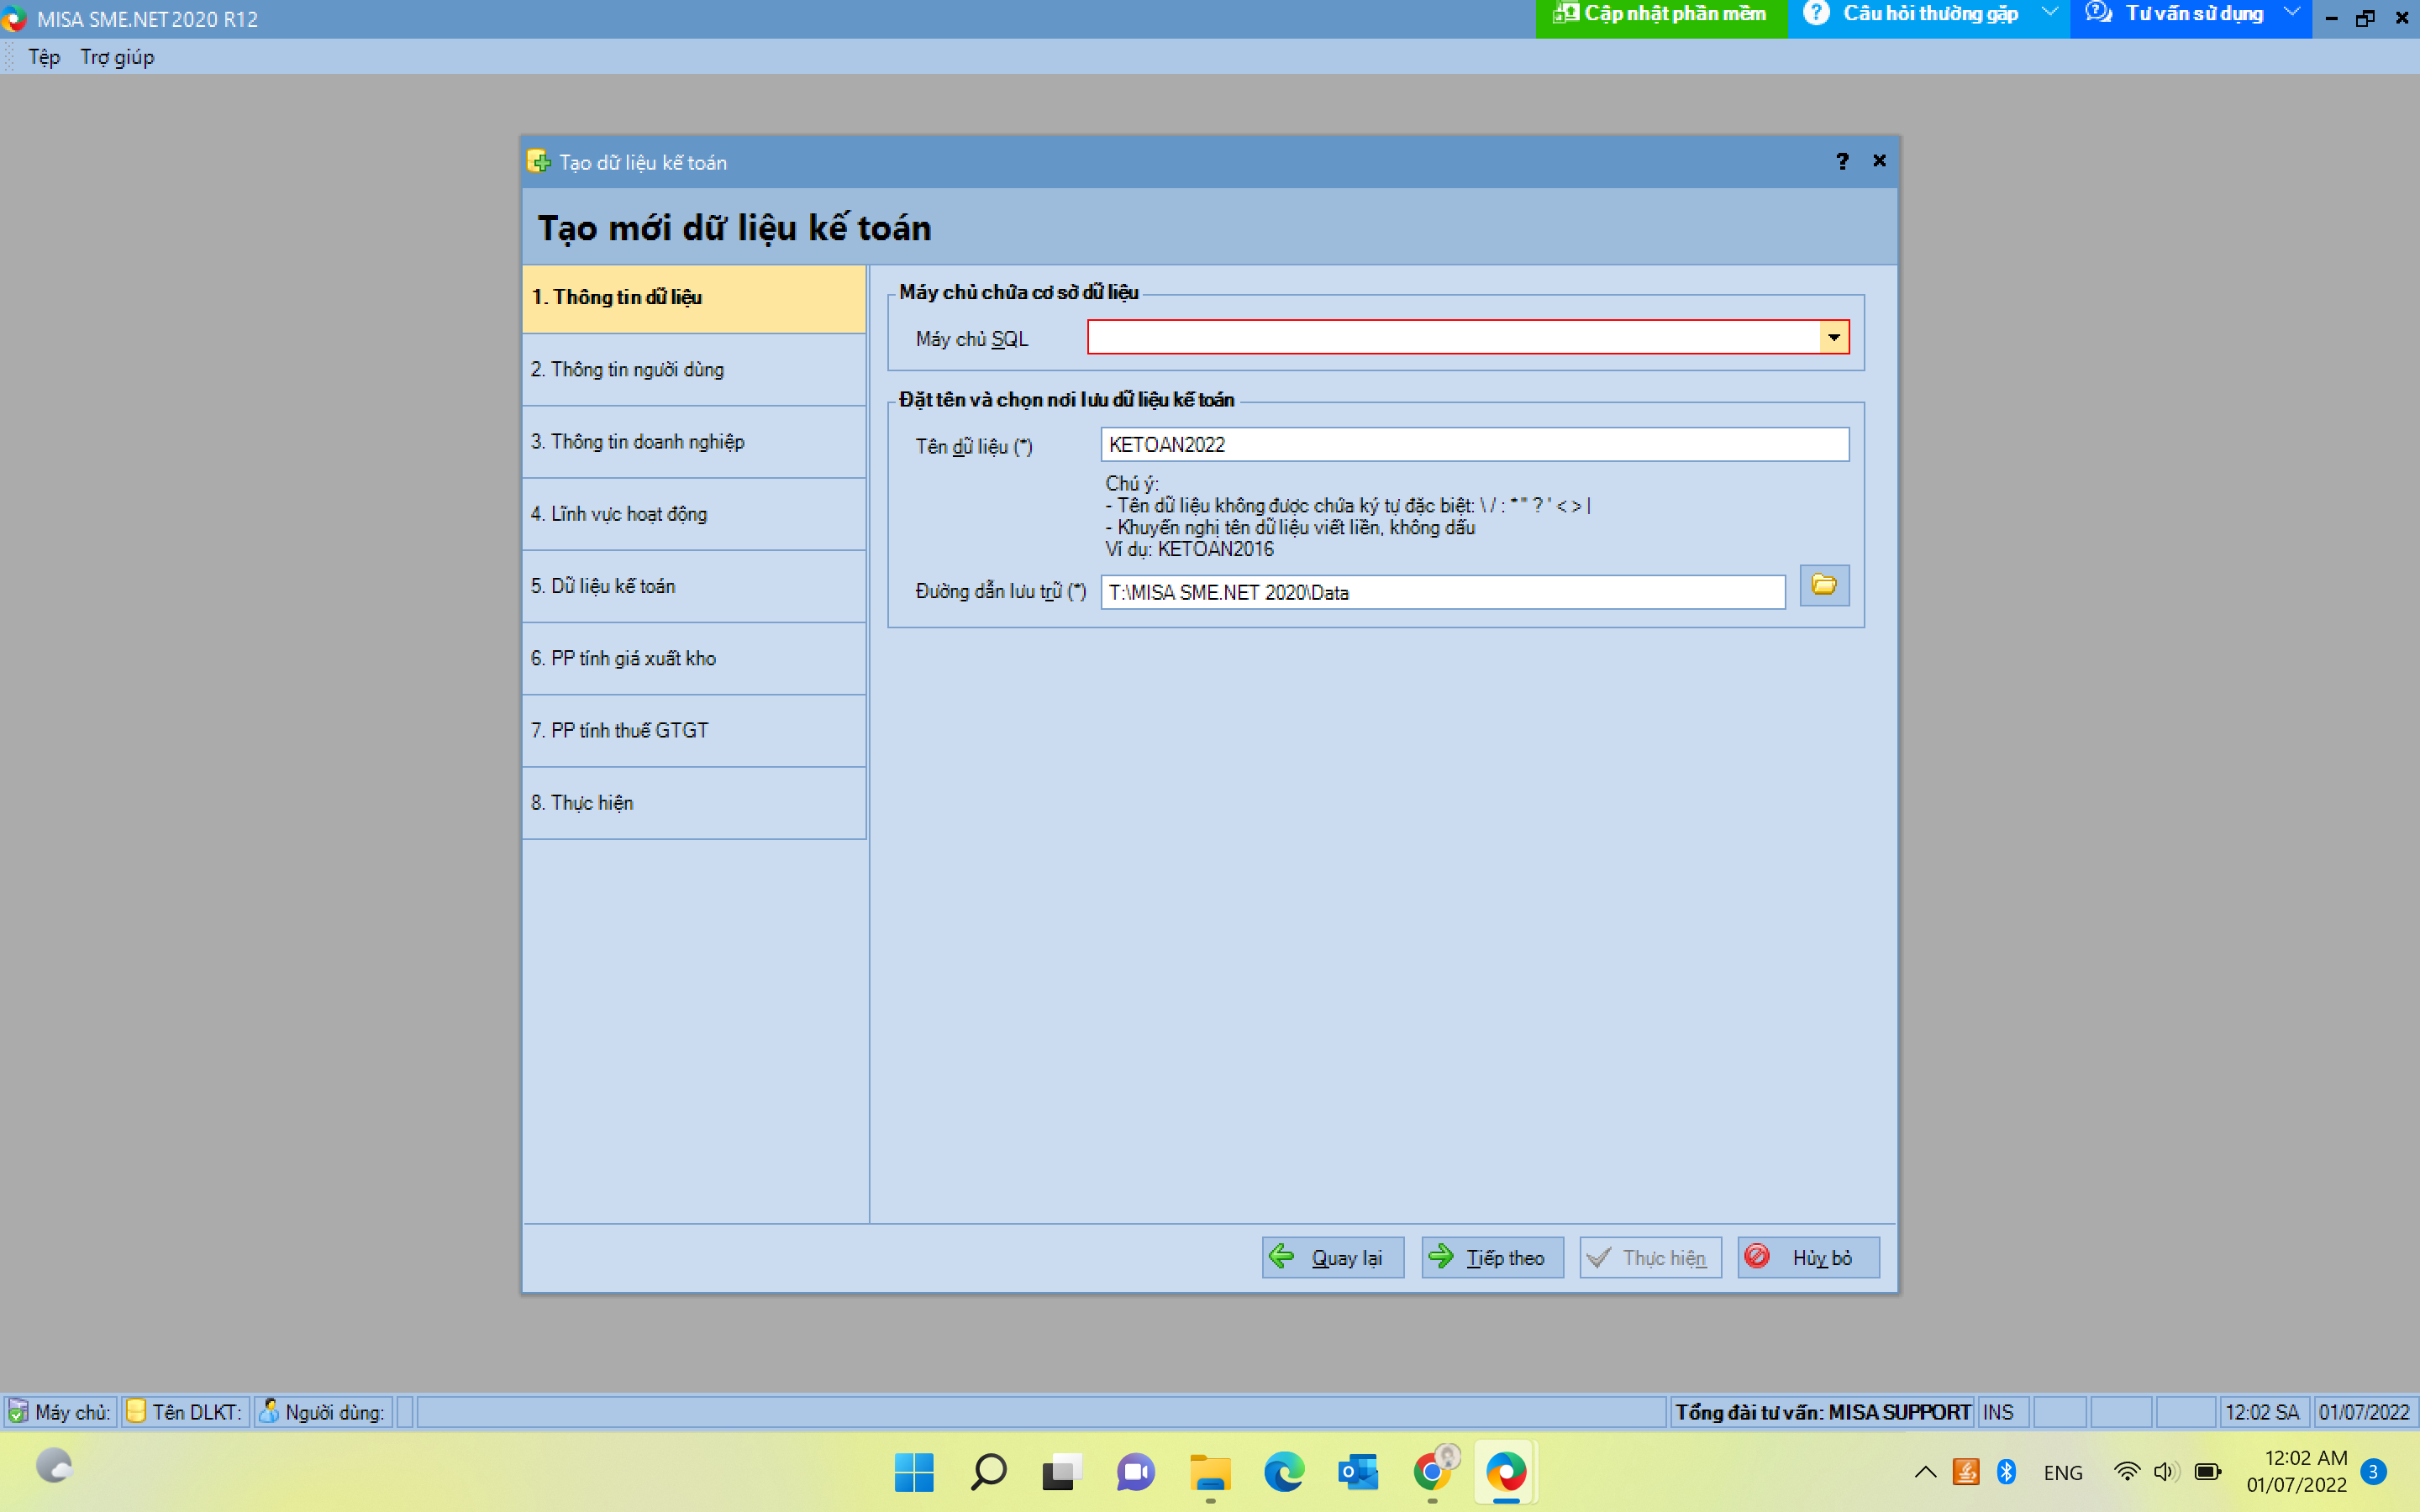Click the battery status icon

point(2207,1472)
